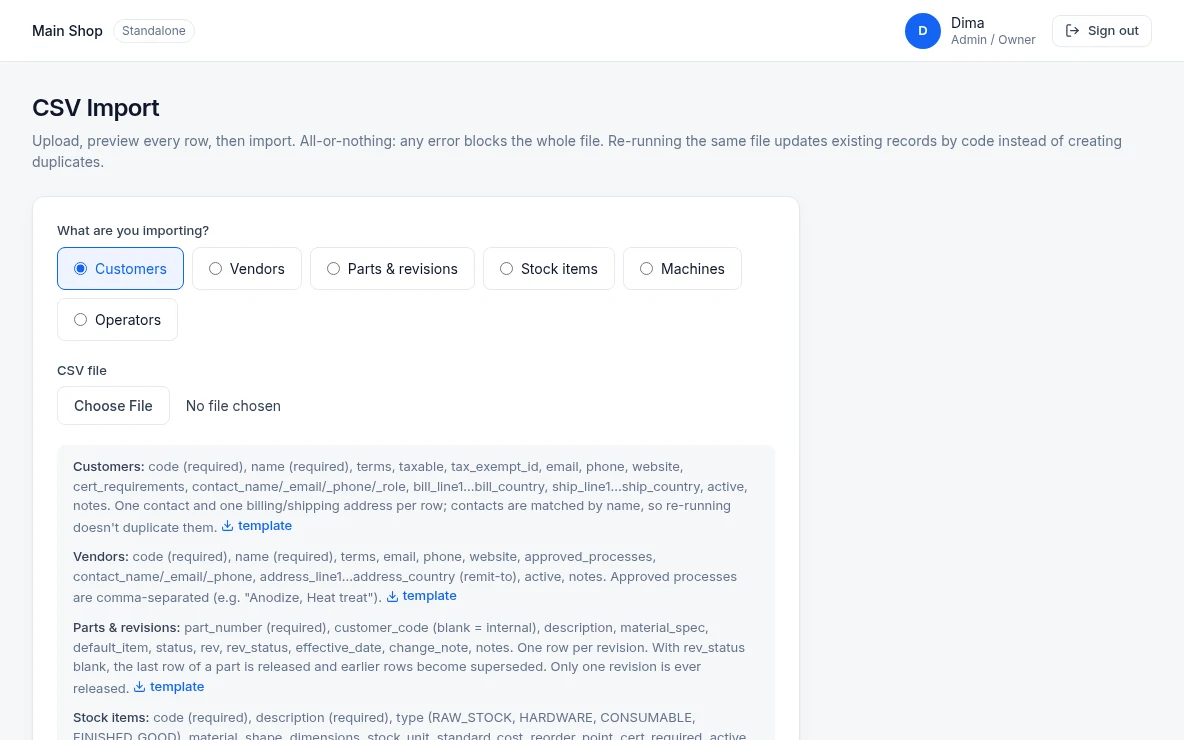Screen dimensions: 1184x740
Task: Select the Operators radio option
Action: 117,319
